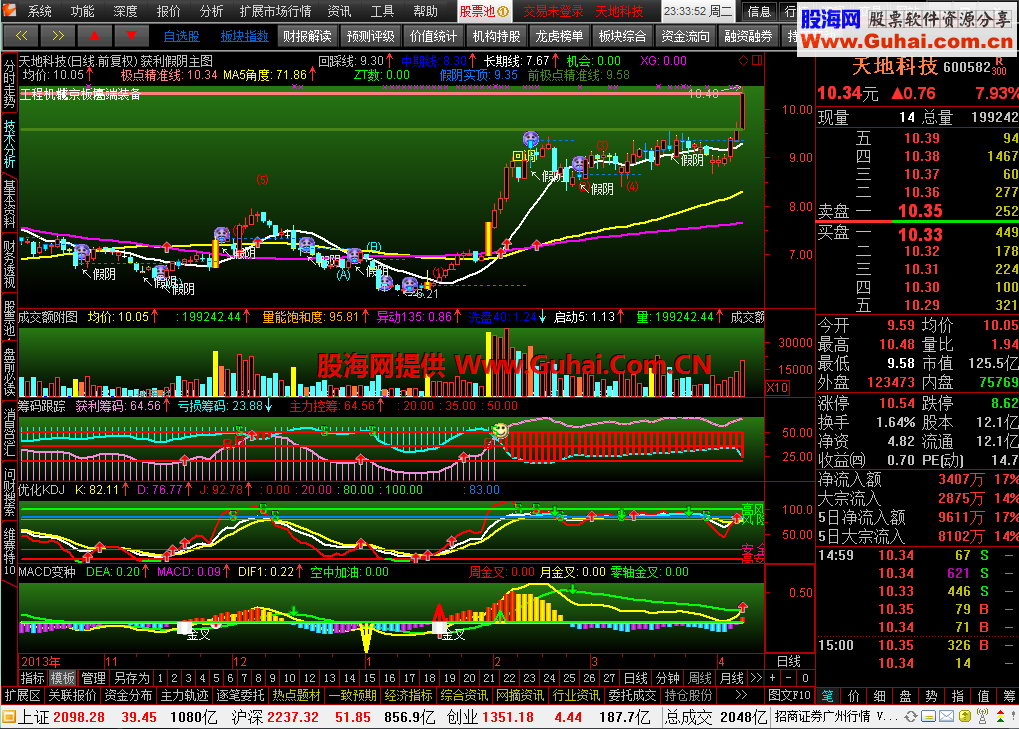The image size is (1019, 729).
Task: Select template number 27
Action: (x=609, y=678)
